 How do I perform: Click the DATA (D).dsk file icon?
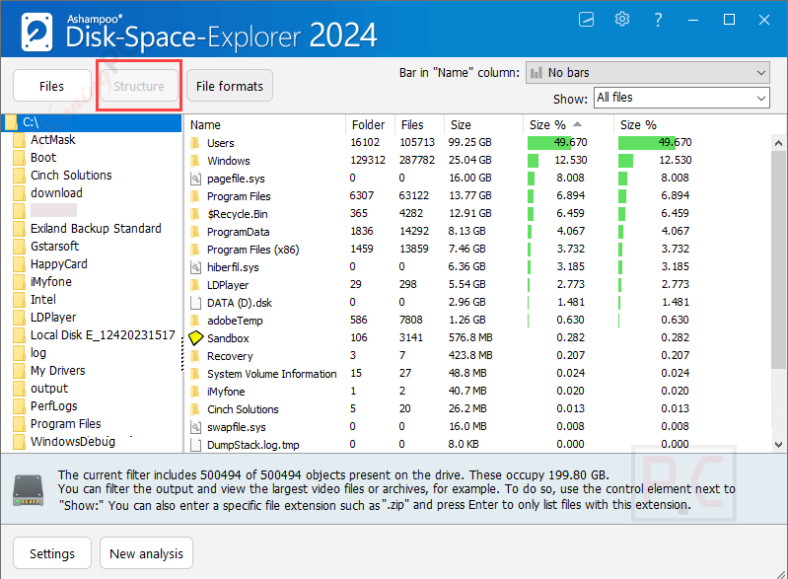(195, 303)
